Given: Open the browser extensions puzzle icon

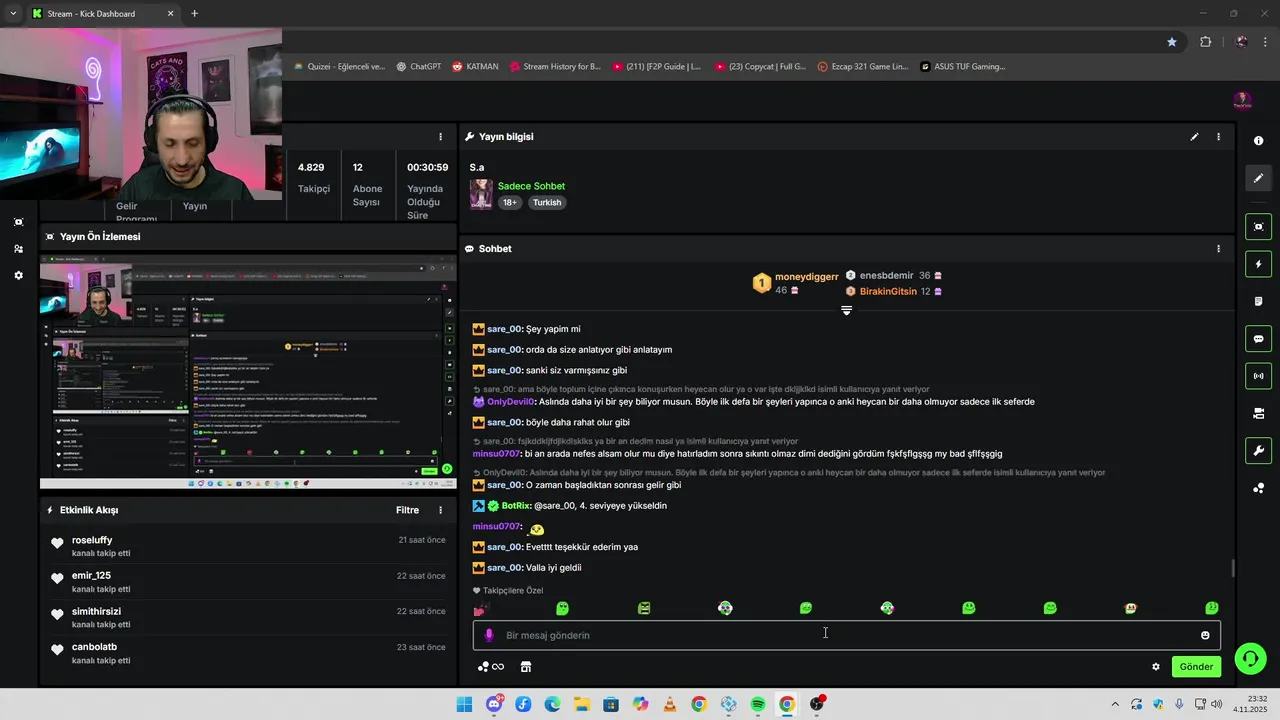Looking at the screenshot, I should tap(1205, 42).
